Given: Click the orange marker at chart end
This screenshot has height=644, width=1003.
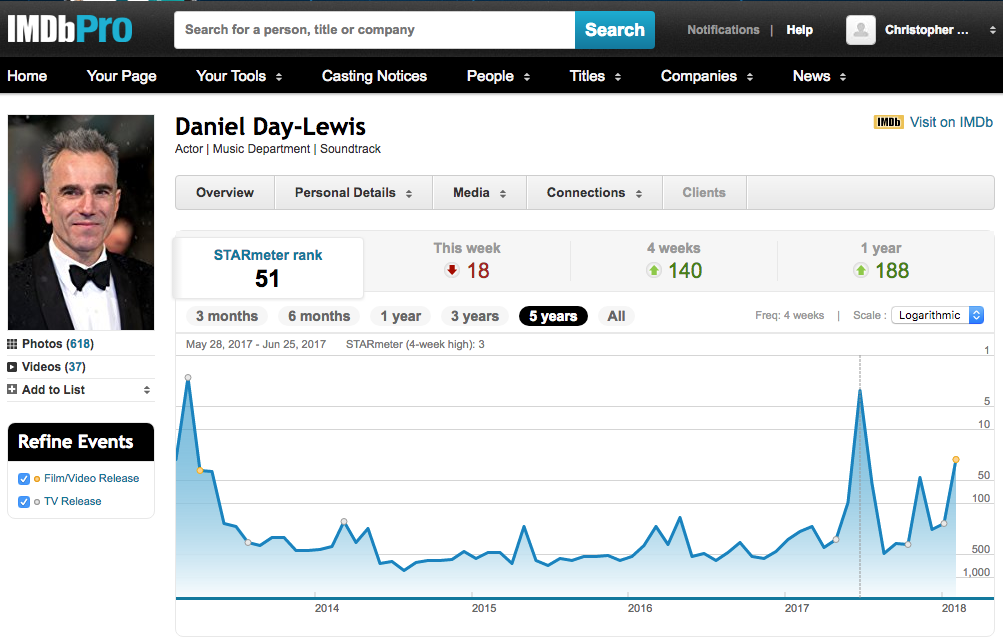Looking at the screenshot, I should click(956, 460).
